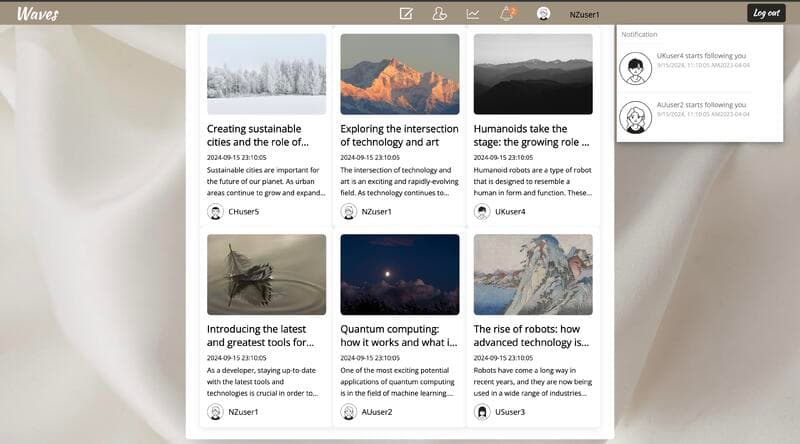Image resolution: width=800 pixels, height=444 pixels.
Task: Open NZuser1 profile name in header
Action: 584,15
